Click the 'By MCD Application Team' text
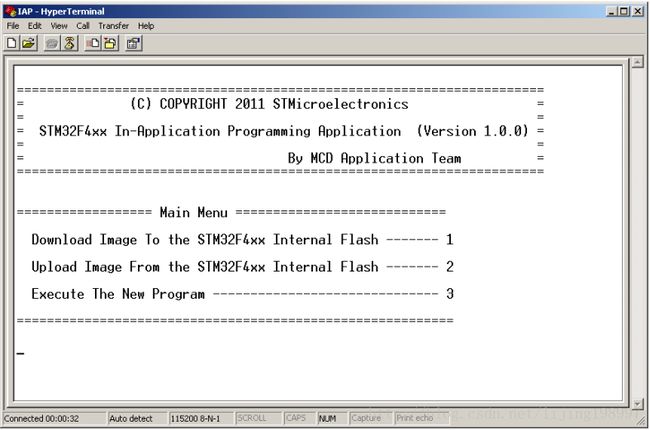 click(374, 158)
